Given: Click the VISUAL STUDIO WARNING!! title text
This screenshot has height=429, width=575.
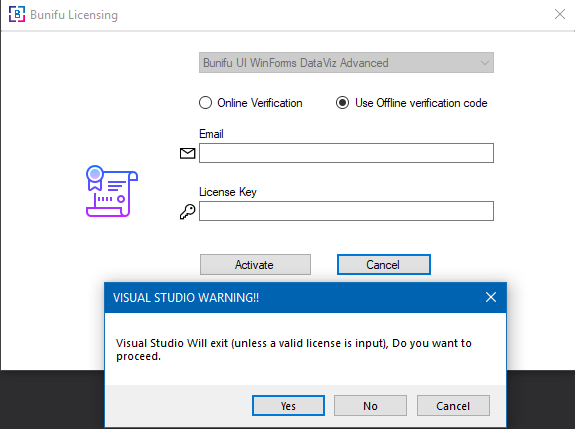Looking at the screenshot, I should point(186,297).
